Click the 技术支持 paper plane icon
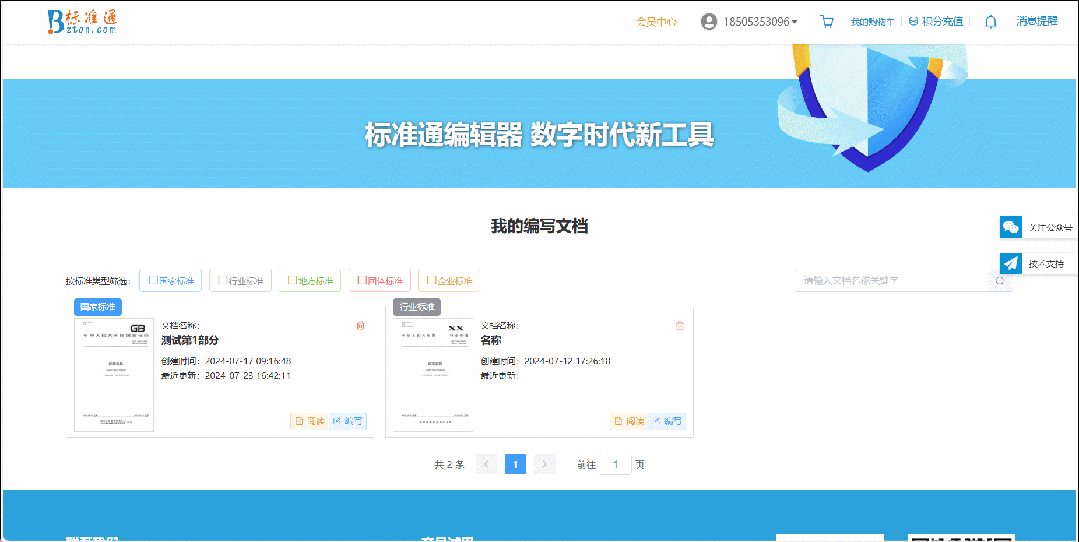The height and width of the screenshot is (542, 1079). point(1011,263)
